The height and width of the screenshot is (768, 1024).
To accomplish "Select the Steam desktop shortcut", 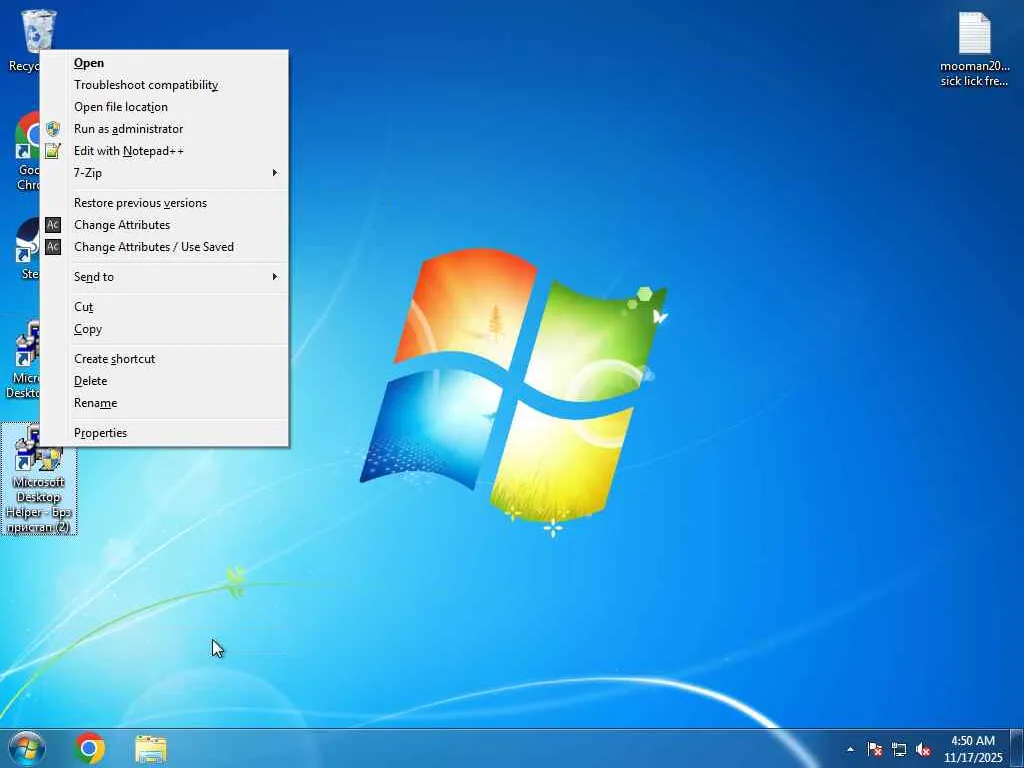I will click(27, 249).
